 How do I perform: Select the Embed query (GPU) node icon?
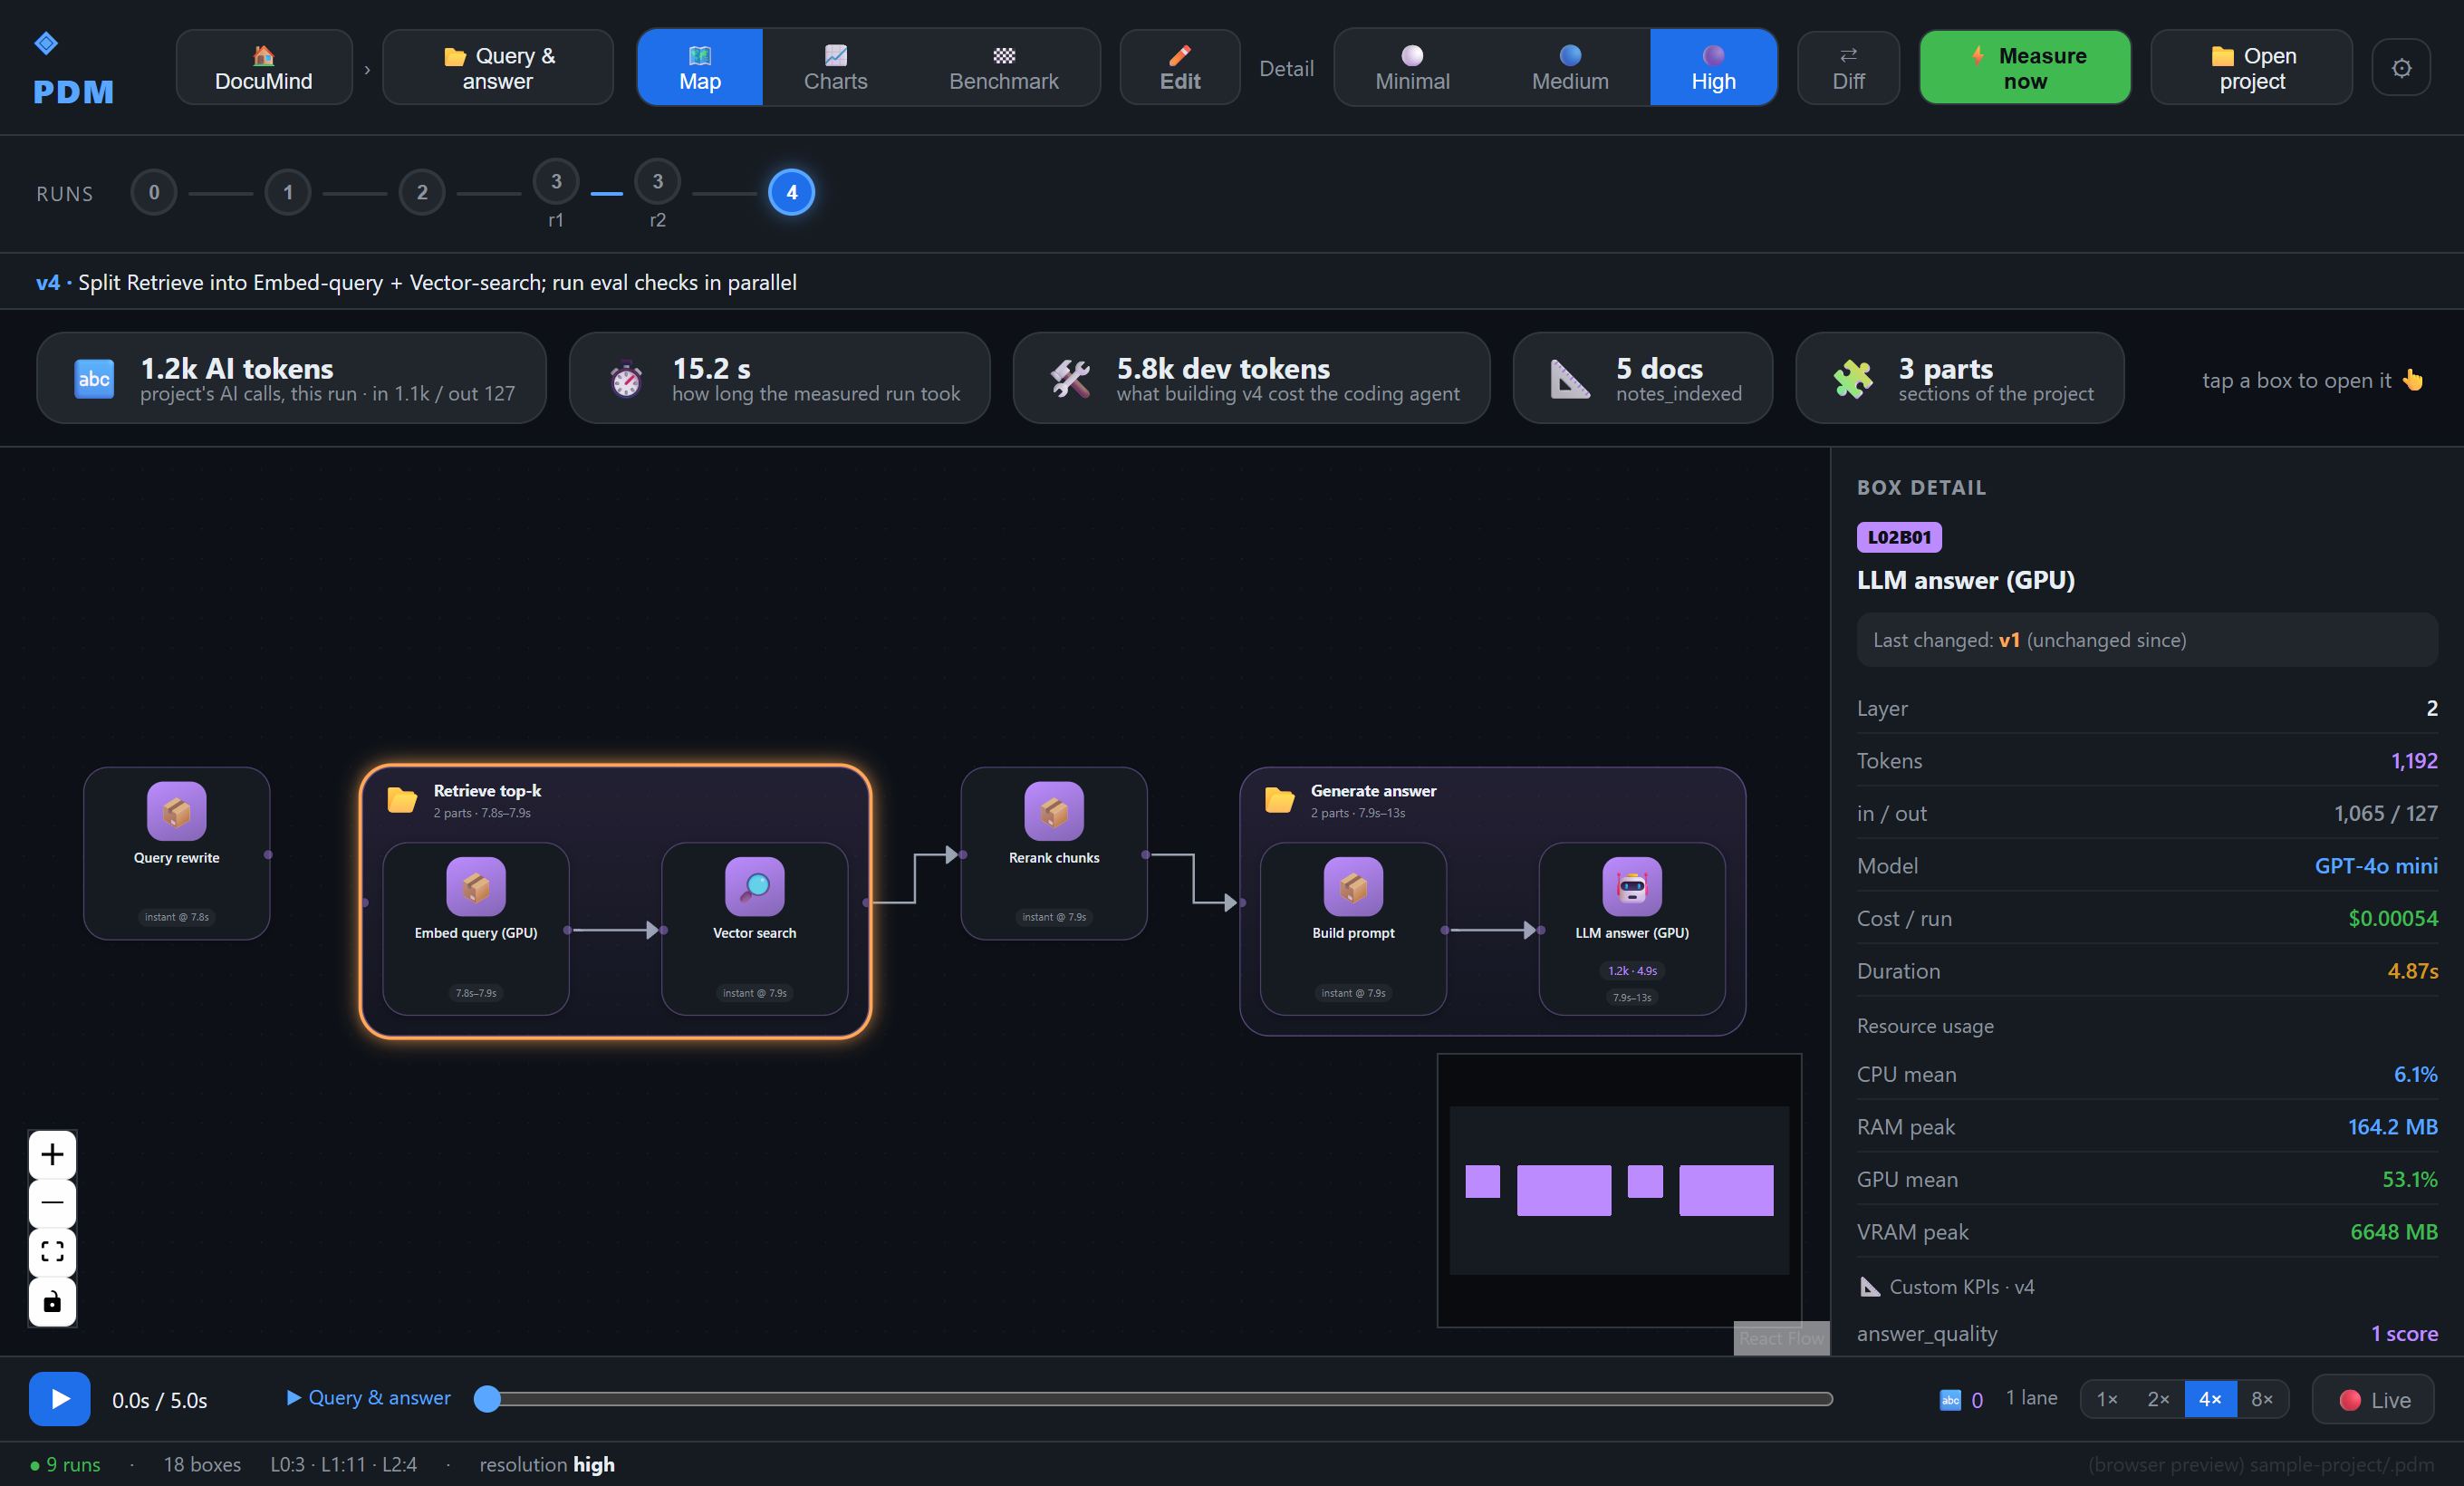tap(476, 887)
